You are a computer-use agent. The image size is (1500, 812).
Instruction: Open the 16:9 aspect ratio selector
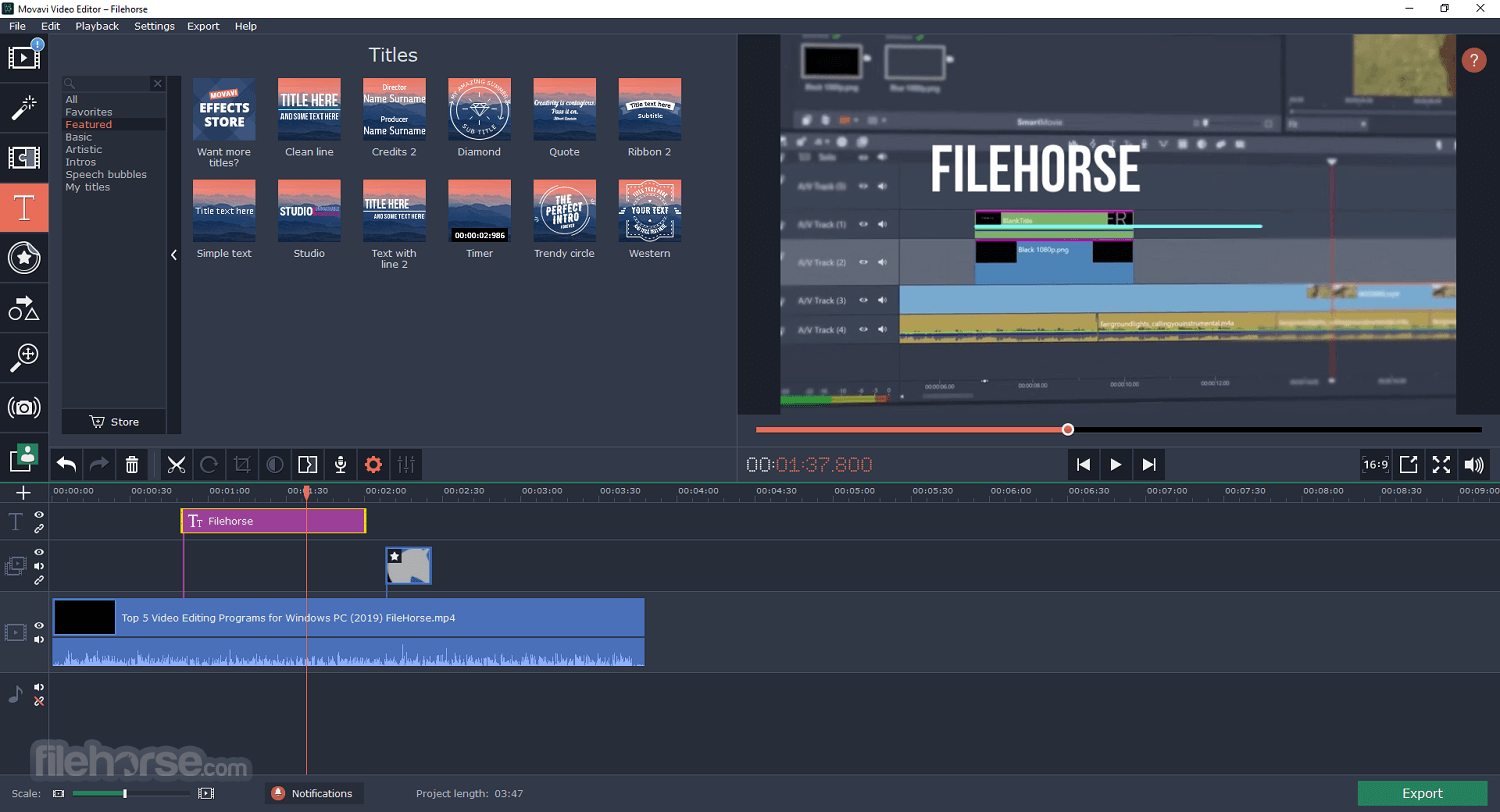point(1375,464)
